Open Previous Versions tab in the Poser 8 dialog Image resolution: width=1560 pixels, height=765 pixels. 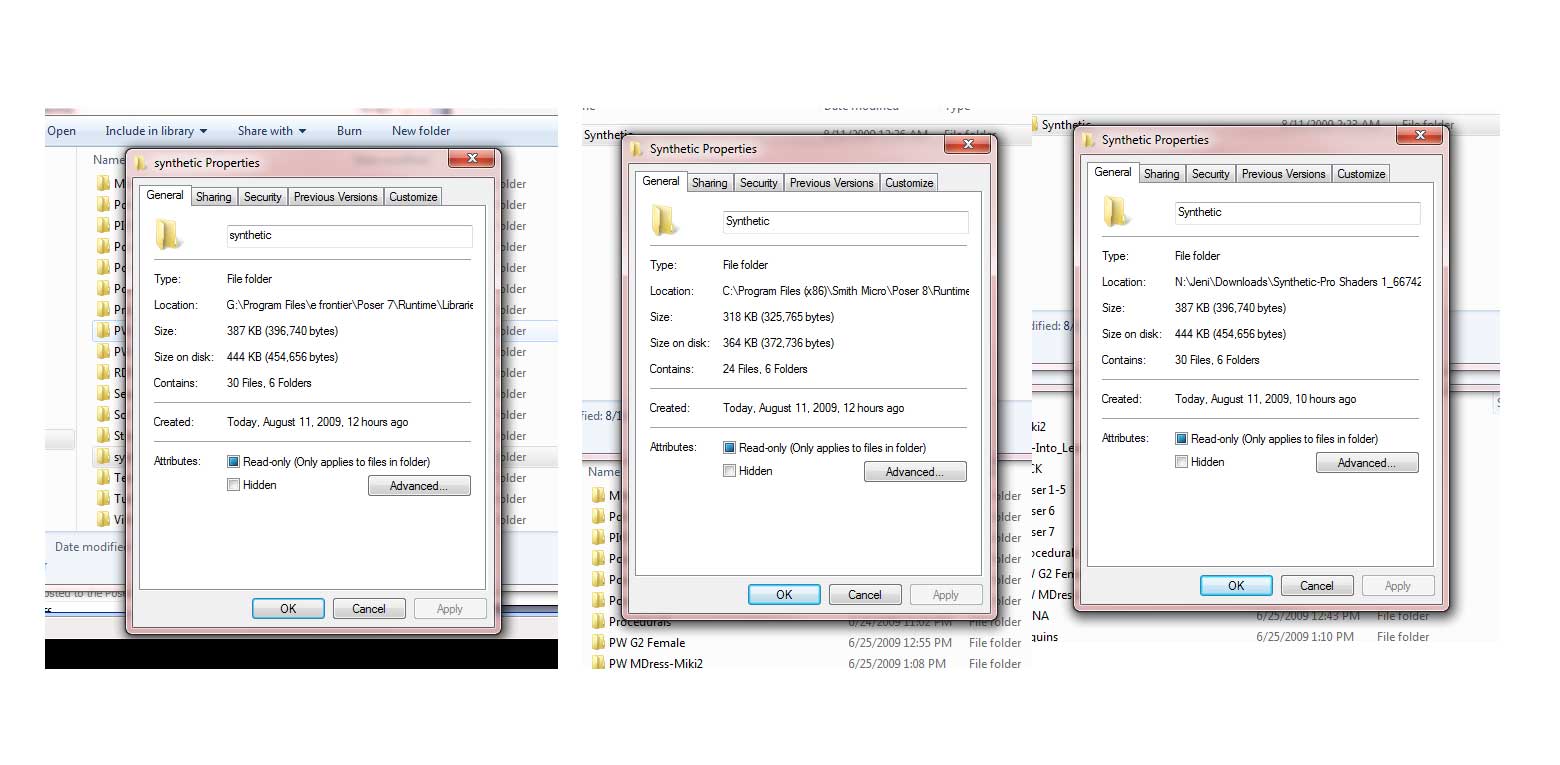(x=832, y=183)
